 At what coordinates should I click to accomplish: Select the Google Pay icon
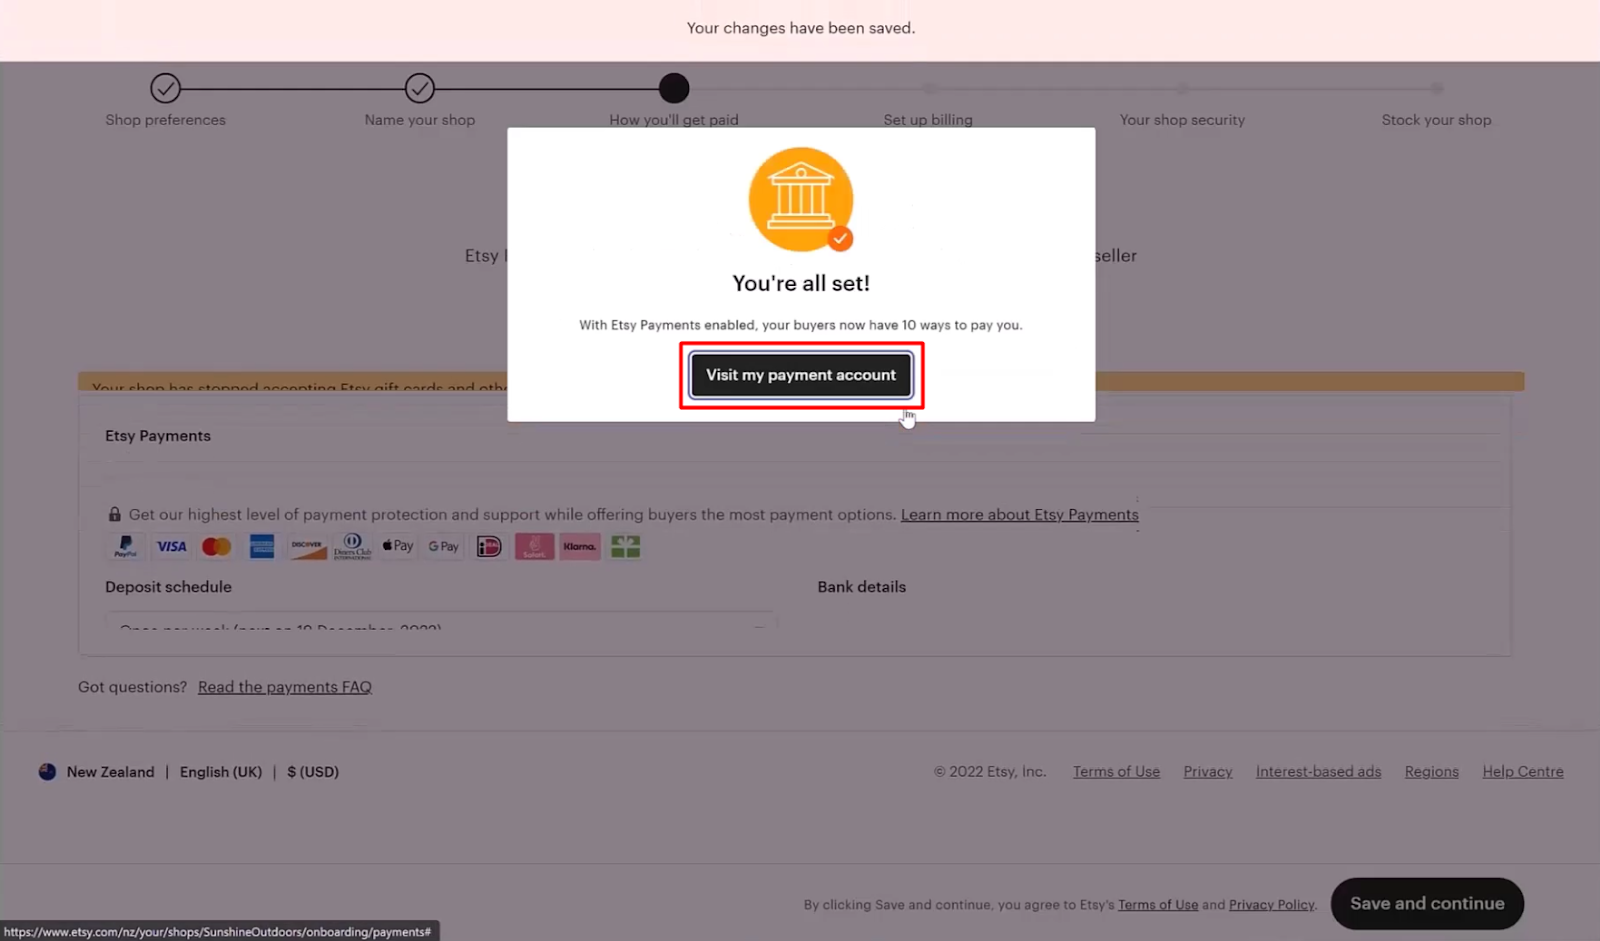(x=443, y=547)
